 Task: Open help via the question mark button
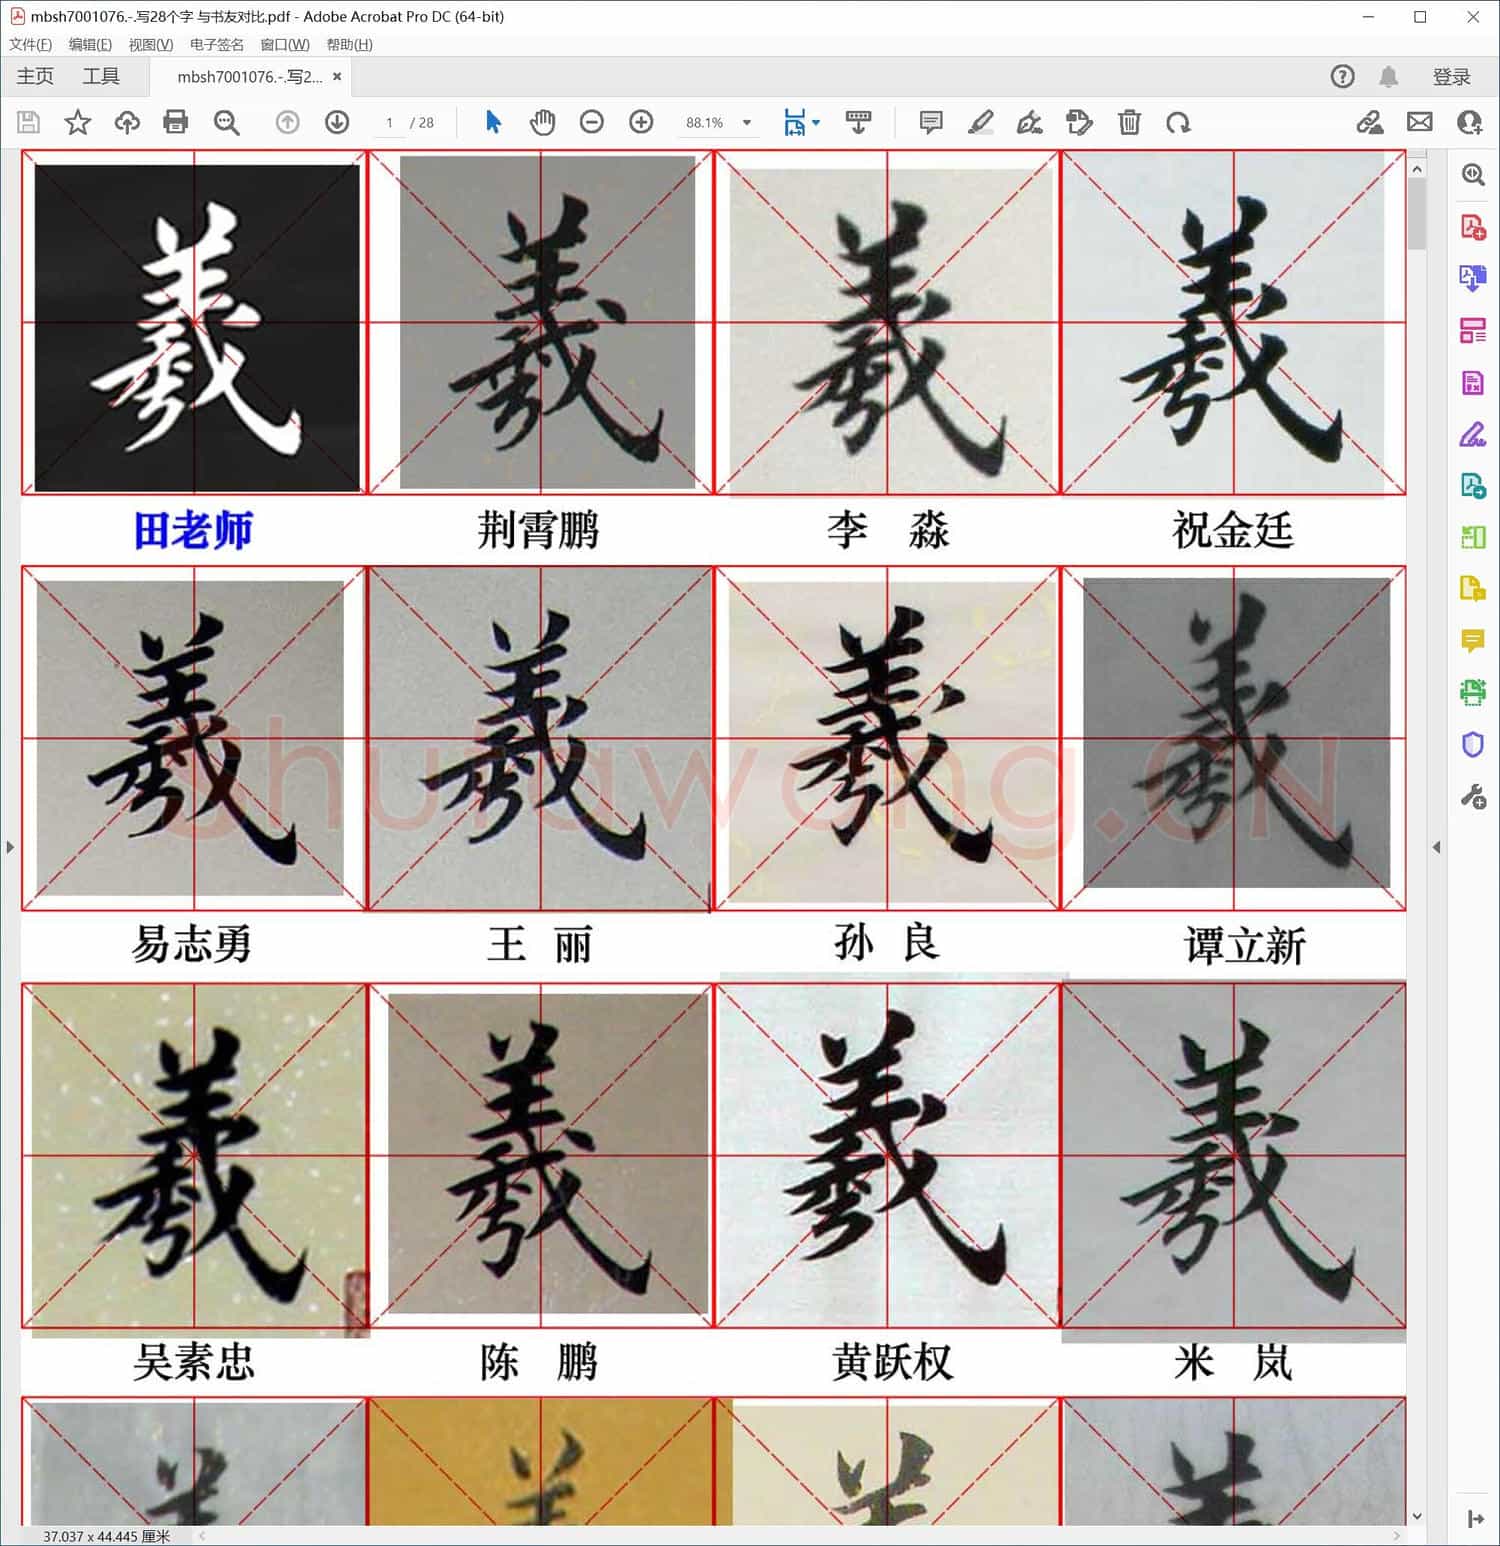tap(1342, 76)
